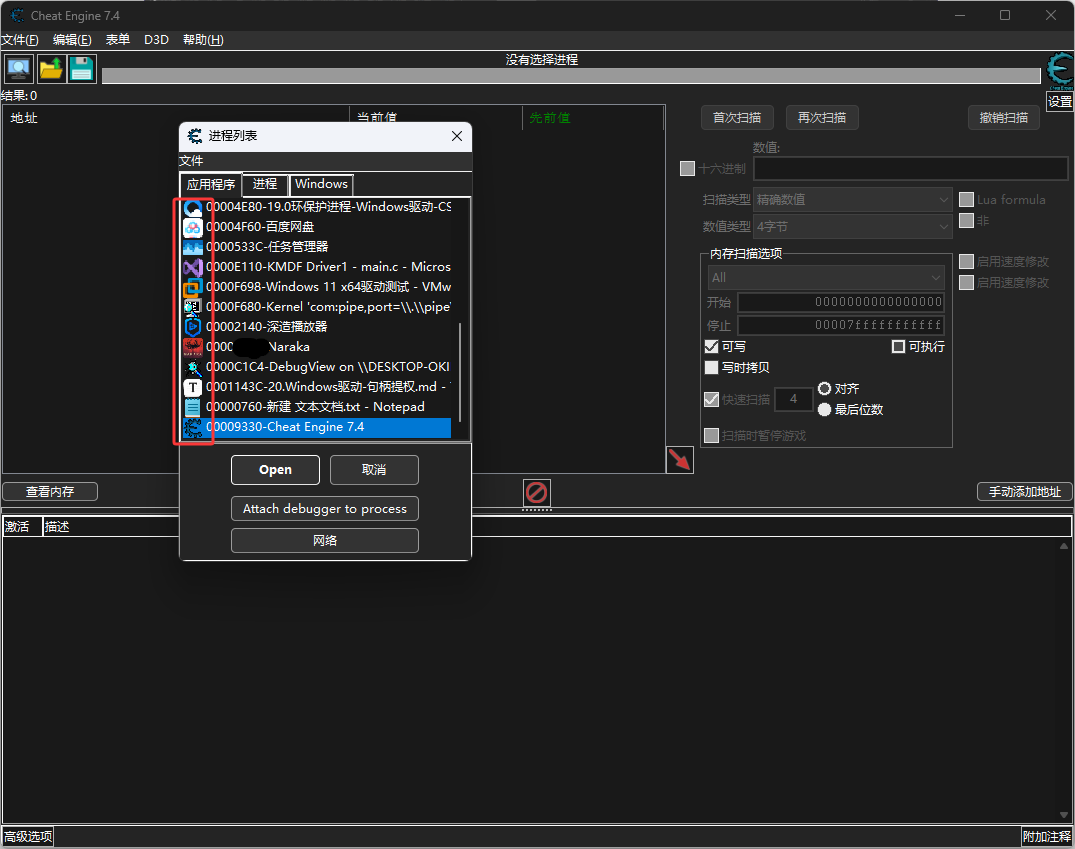
Task: Open the D3D menu
Action: pos(156,40)
